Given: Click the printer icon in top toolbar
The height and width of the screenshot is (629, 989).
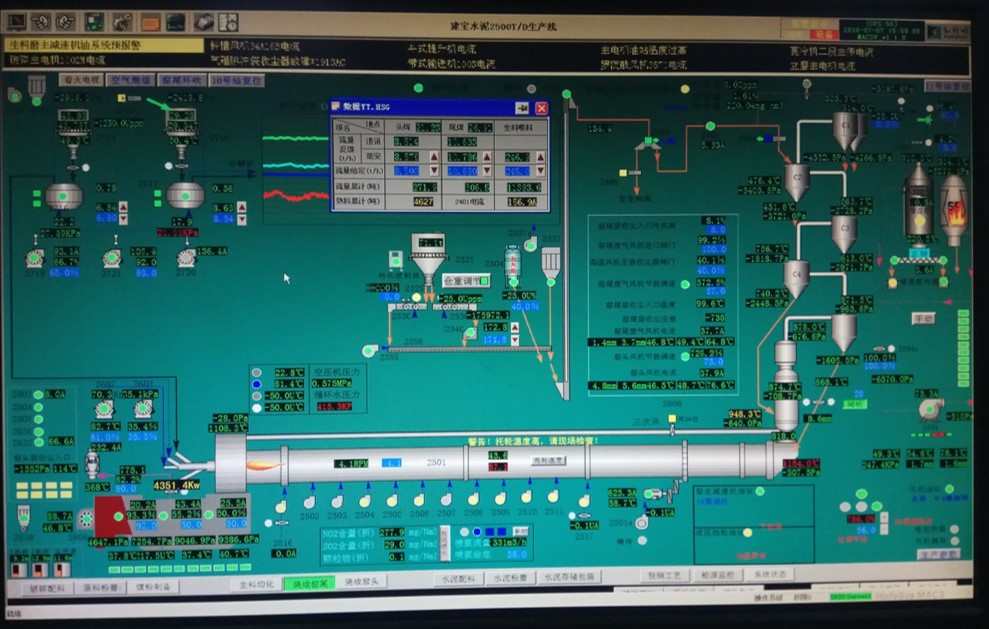Looking at the screenshot, I should coord(203,20).
